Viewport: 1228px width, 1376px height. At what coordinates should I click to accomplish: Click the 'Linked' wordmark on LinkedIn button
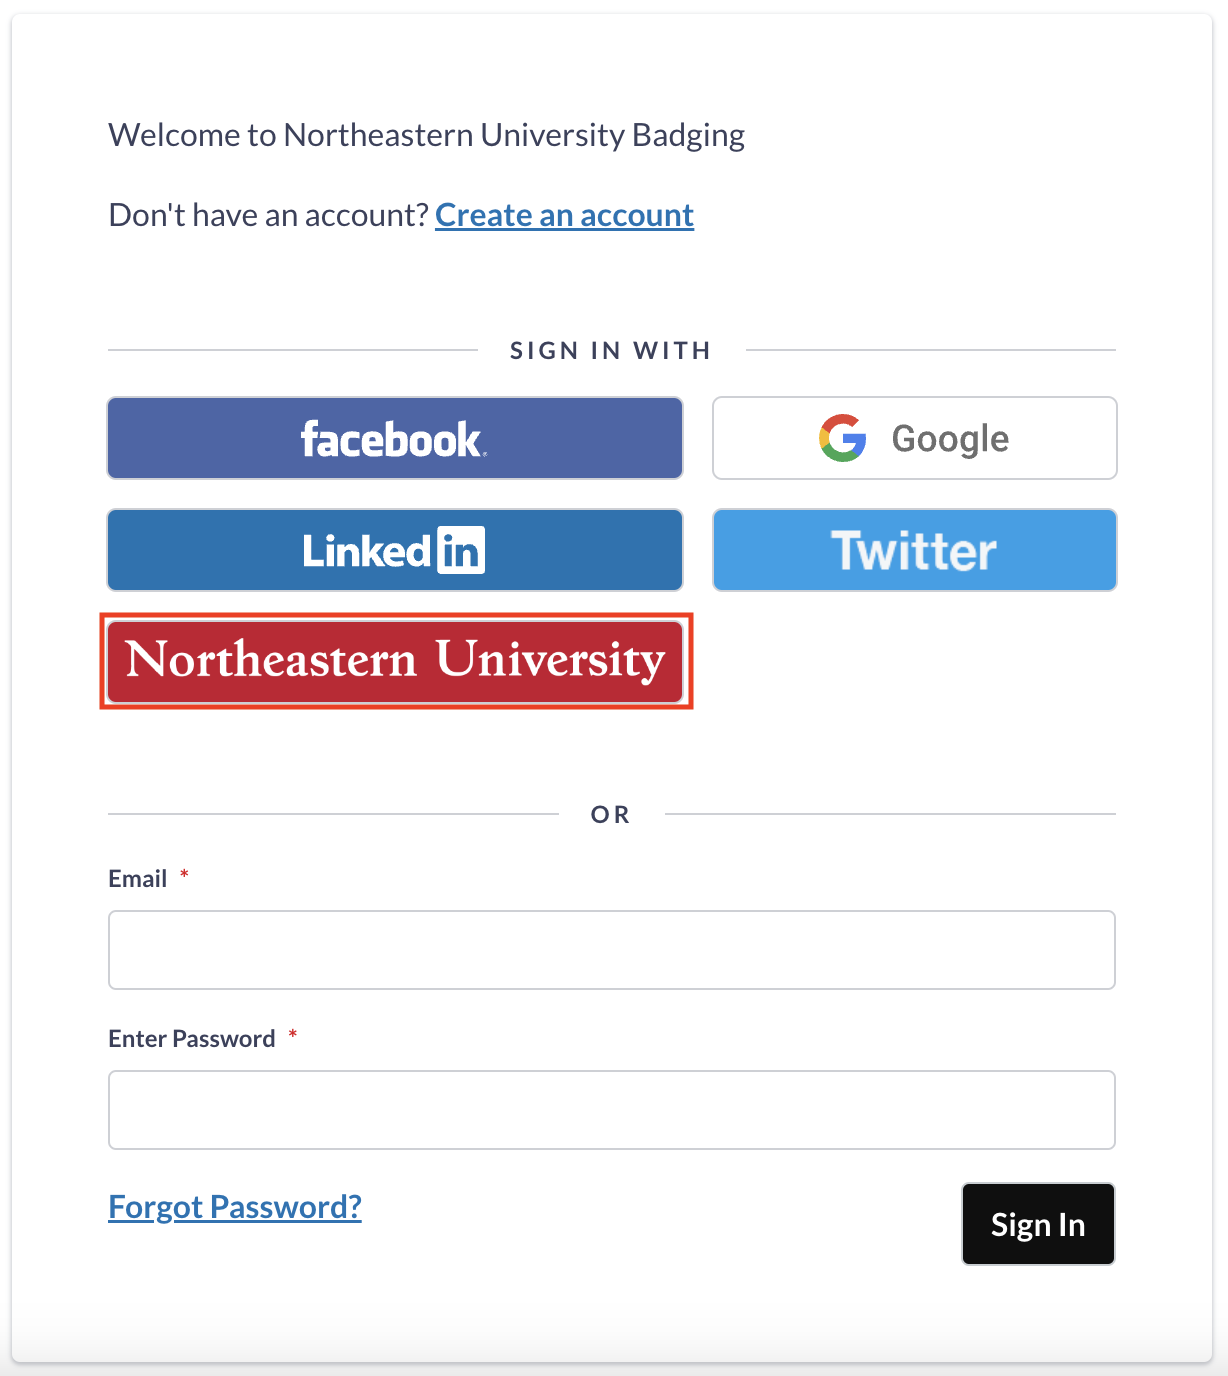coord(366,551)
